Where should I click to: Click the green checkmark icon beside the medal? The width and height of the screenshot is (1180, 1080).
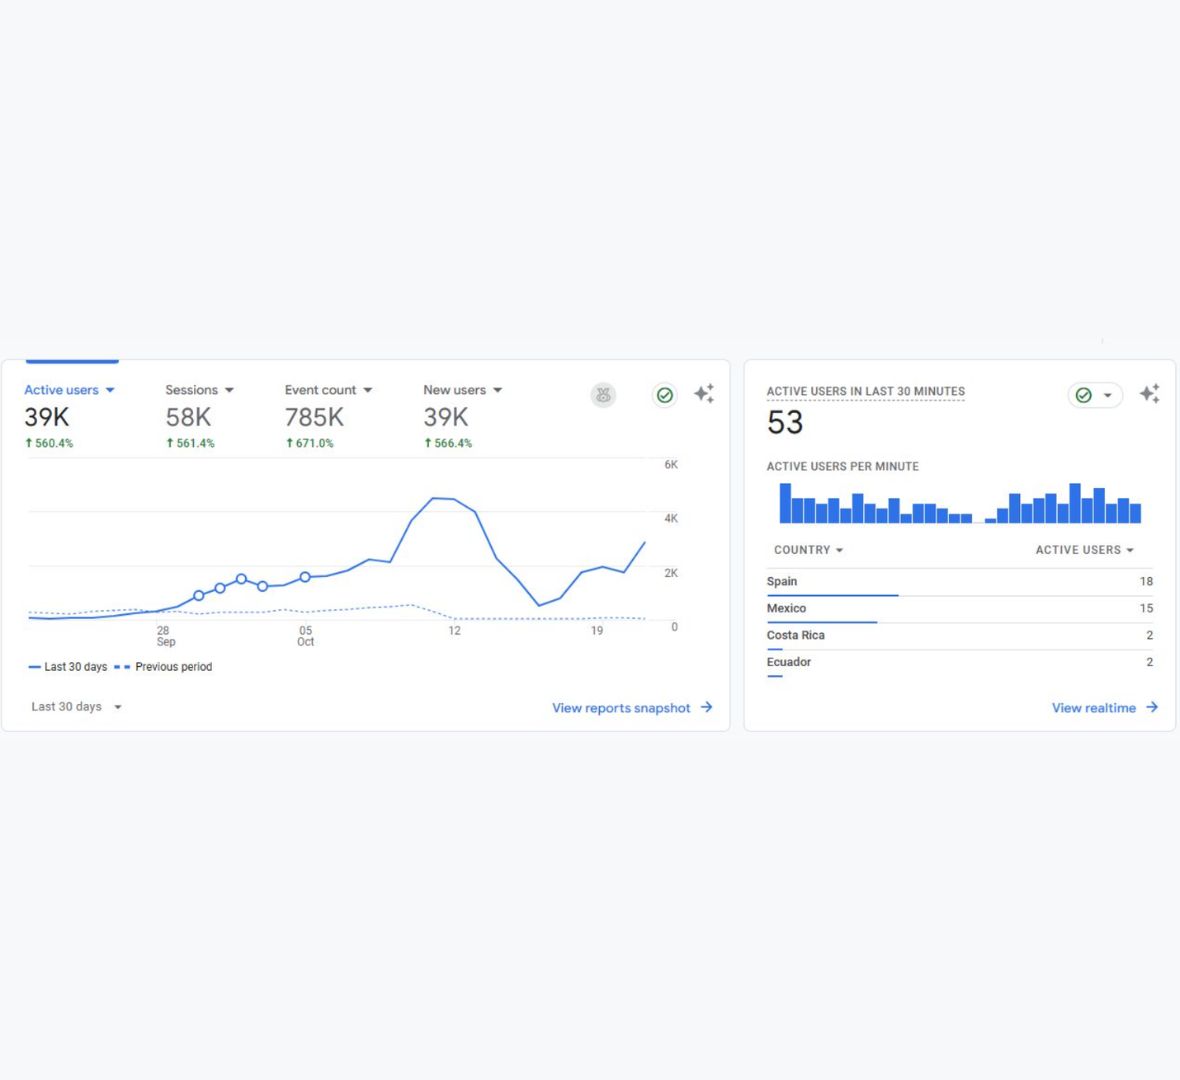point(664,395)
